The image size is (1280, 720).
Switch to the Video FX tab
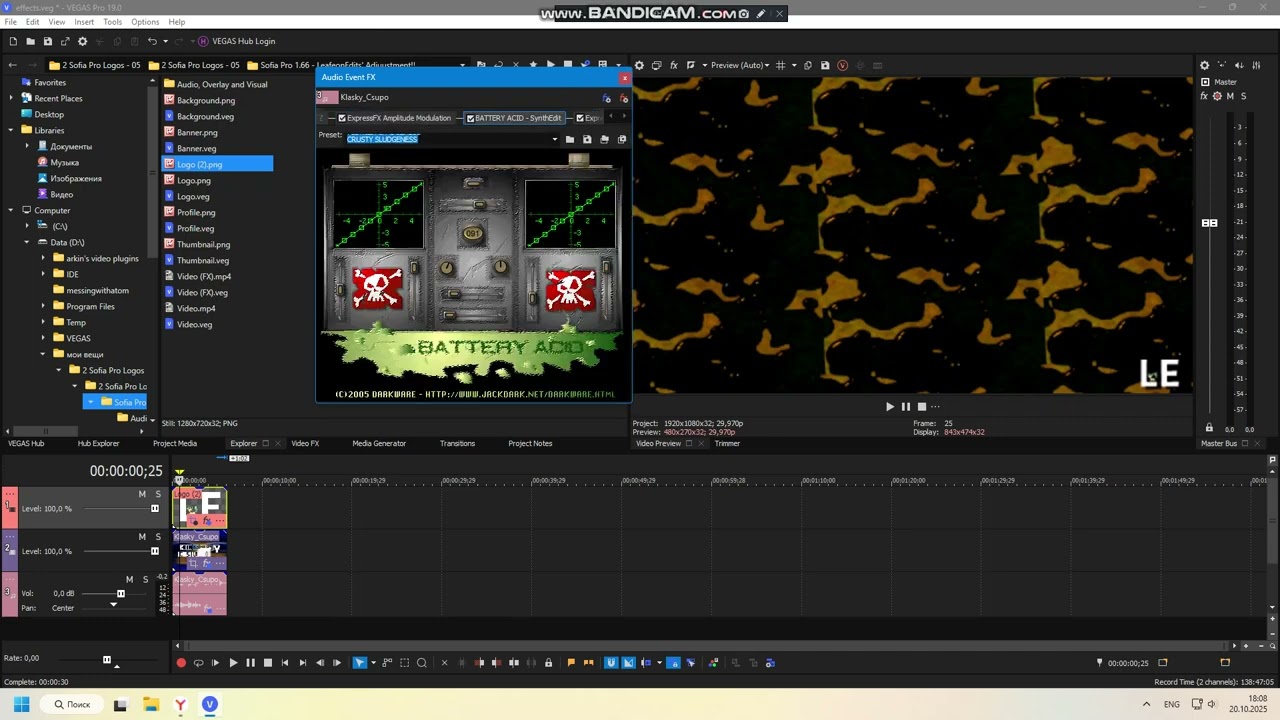coord(305,443)
